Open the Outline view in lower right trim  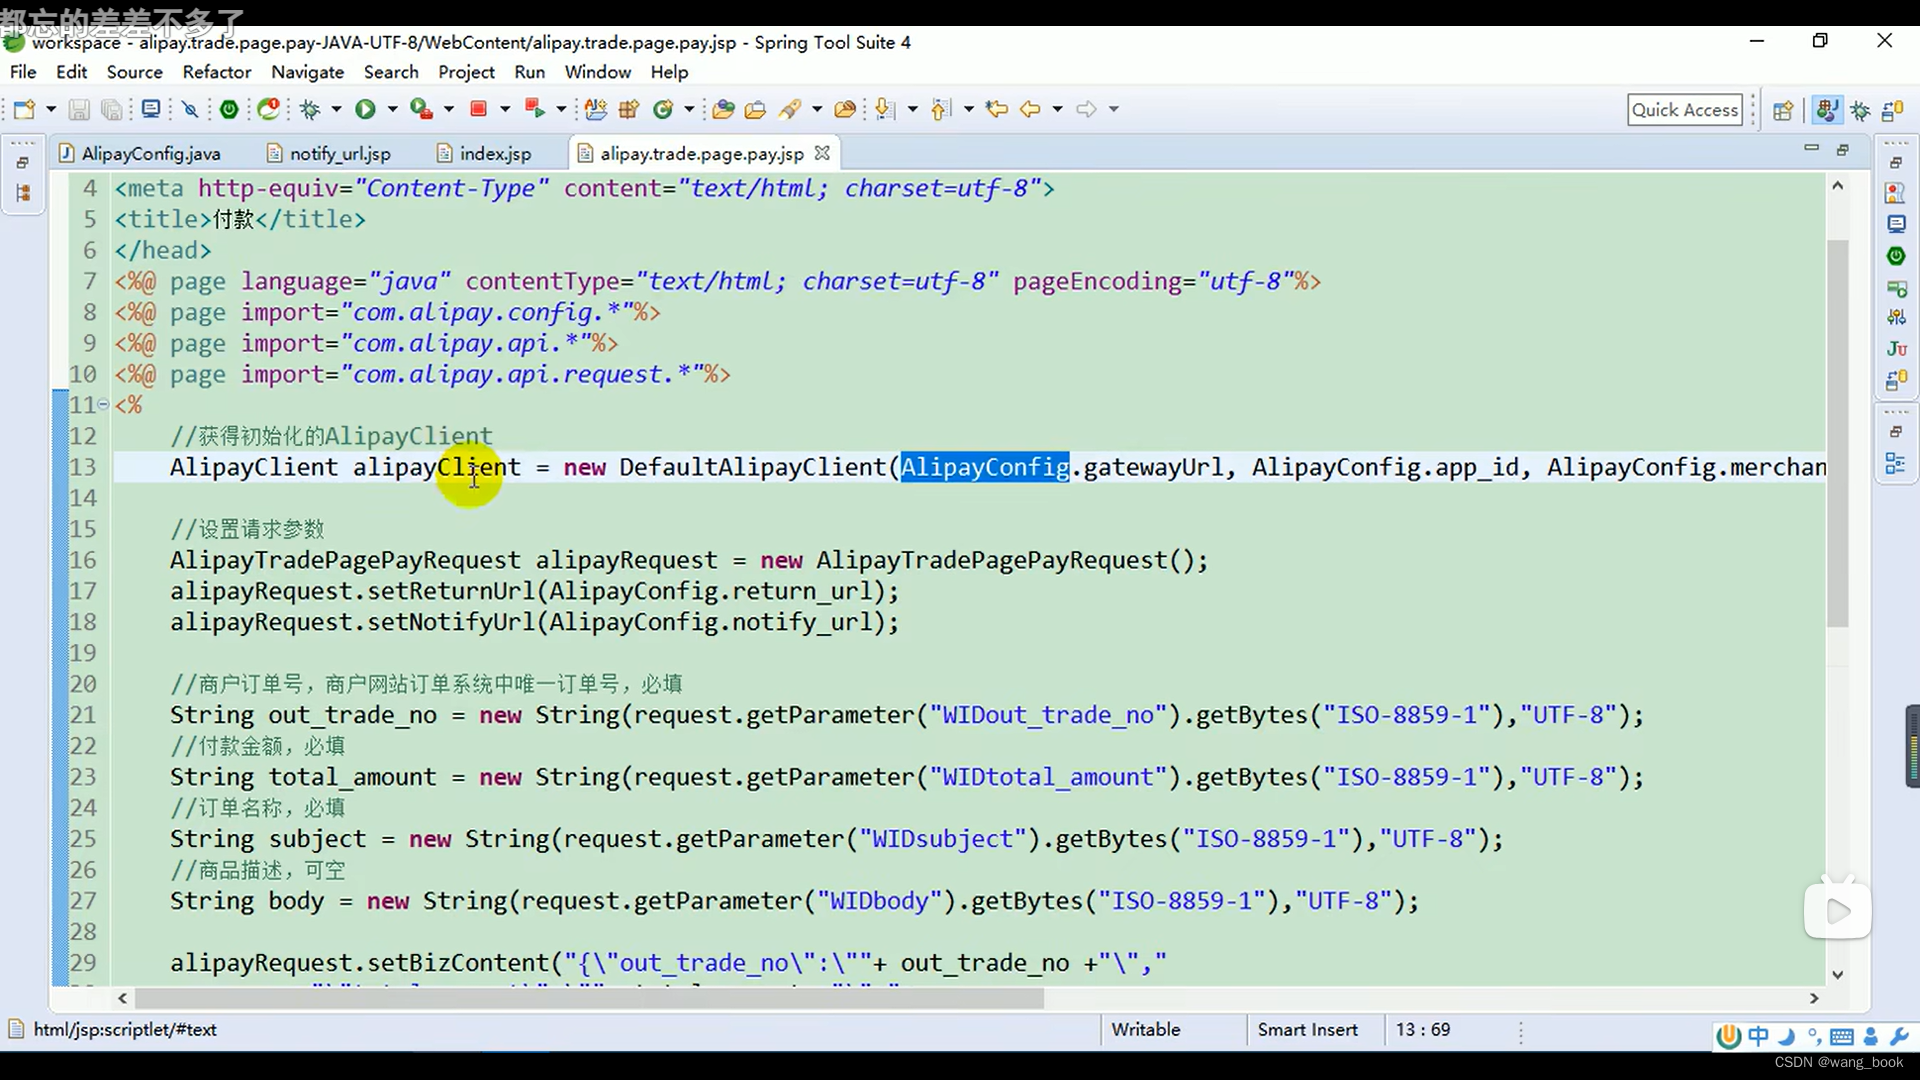pyautogui.click(x=1896, y=463)
